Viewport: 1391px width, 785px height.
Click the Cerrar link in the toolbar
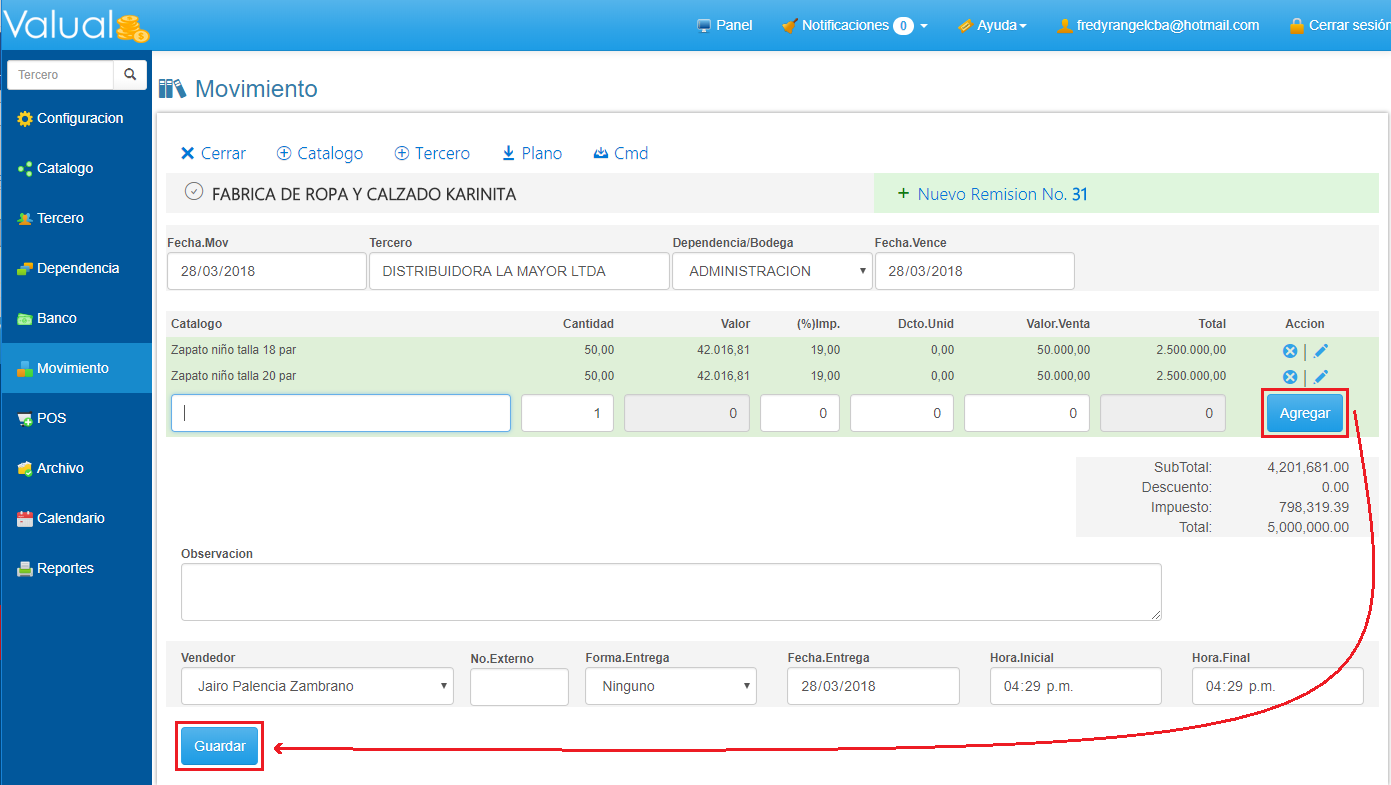point(213,153)
